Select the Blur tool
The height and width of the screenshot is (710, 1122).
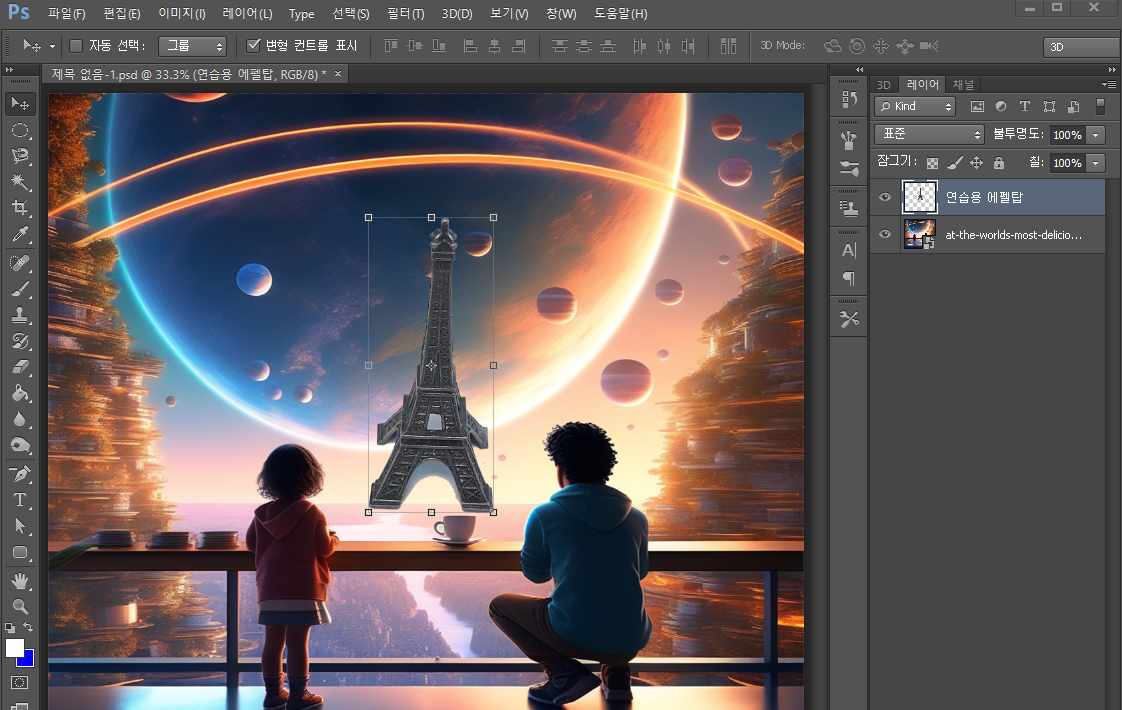point(20,419)
